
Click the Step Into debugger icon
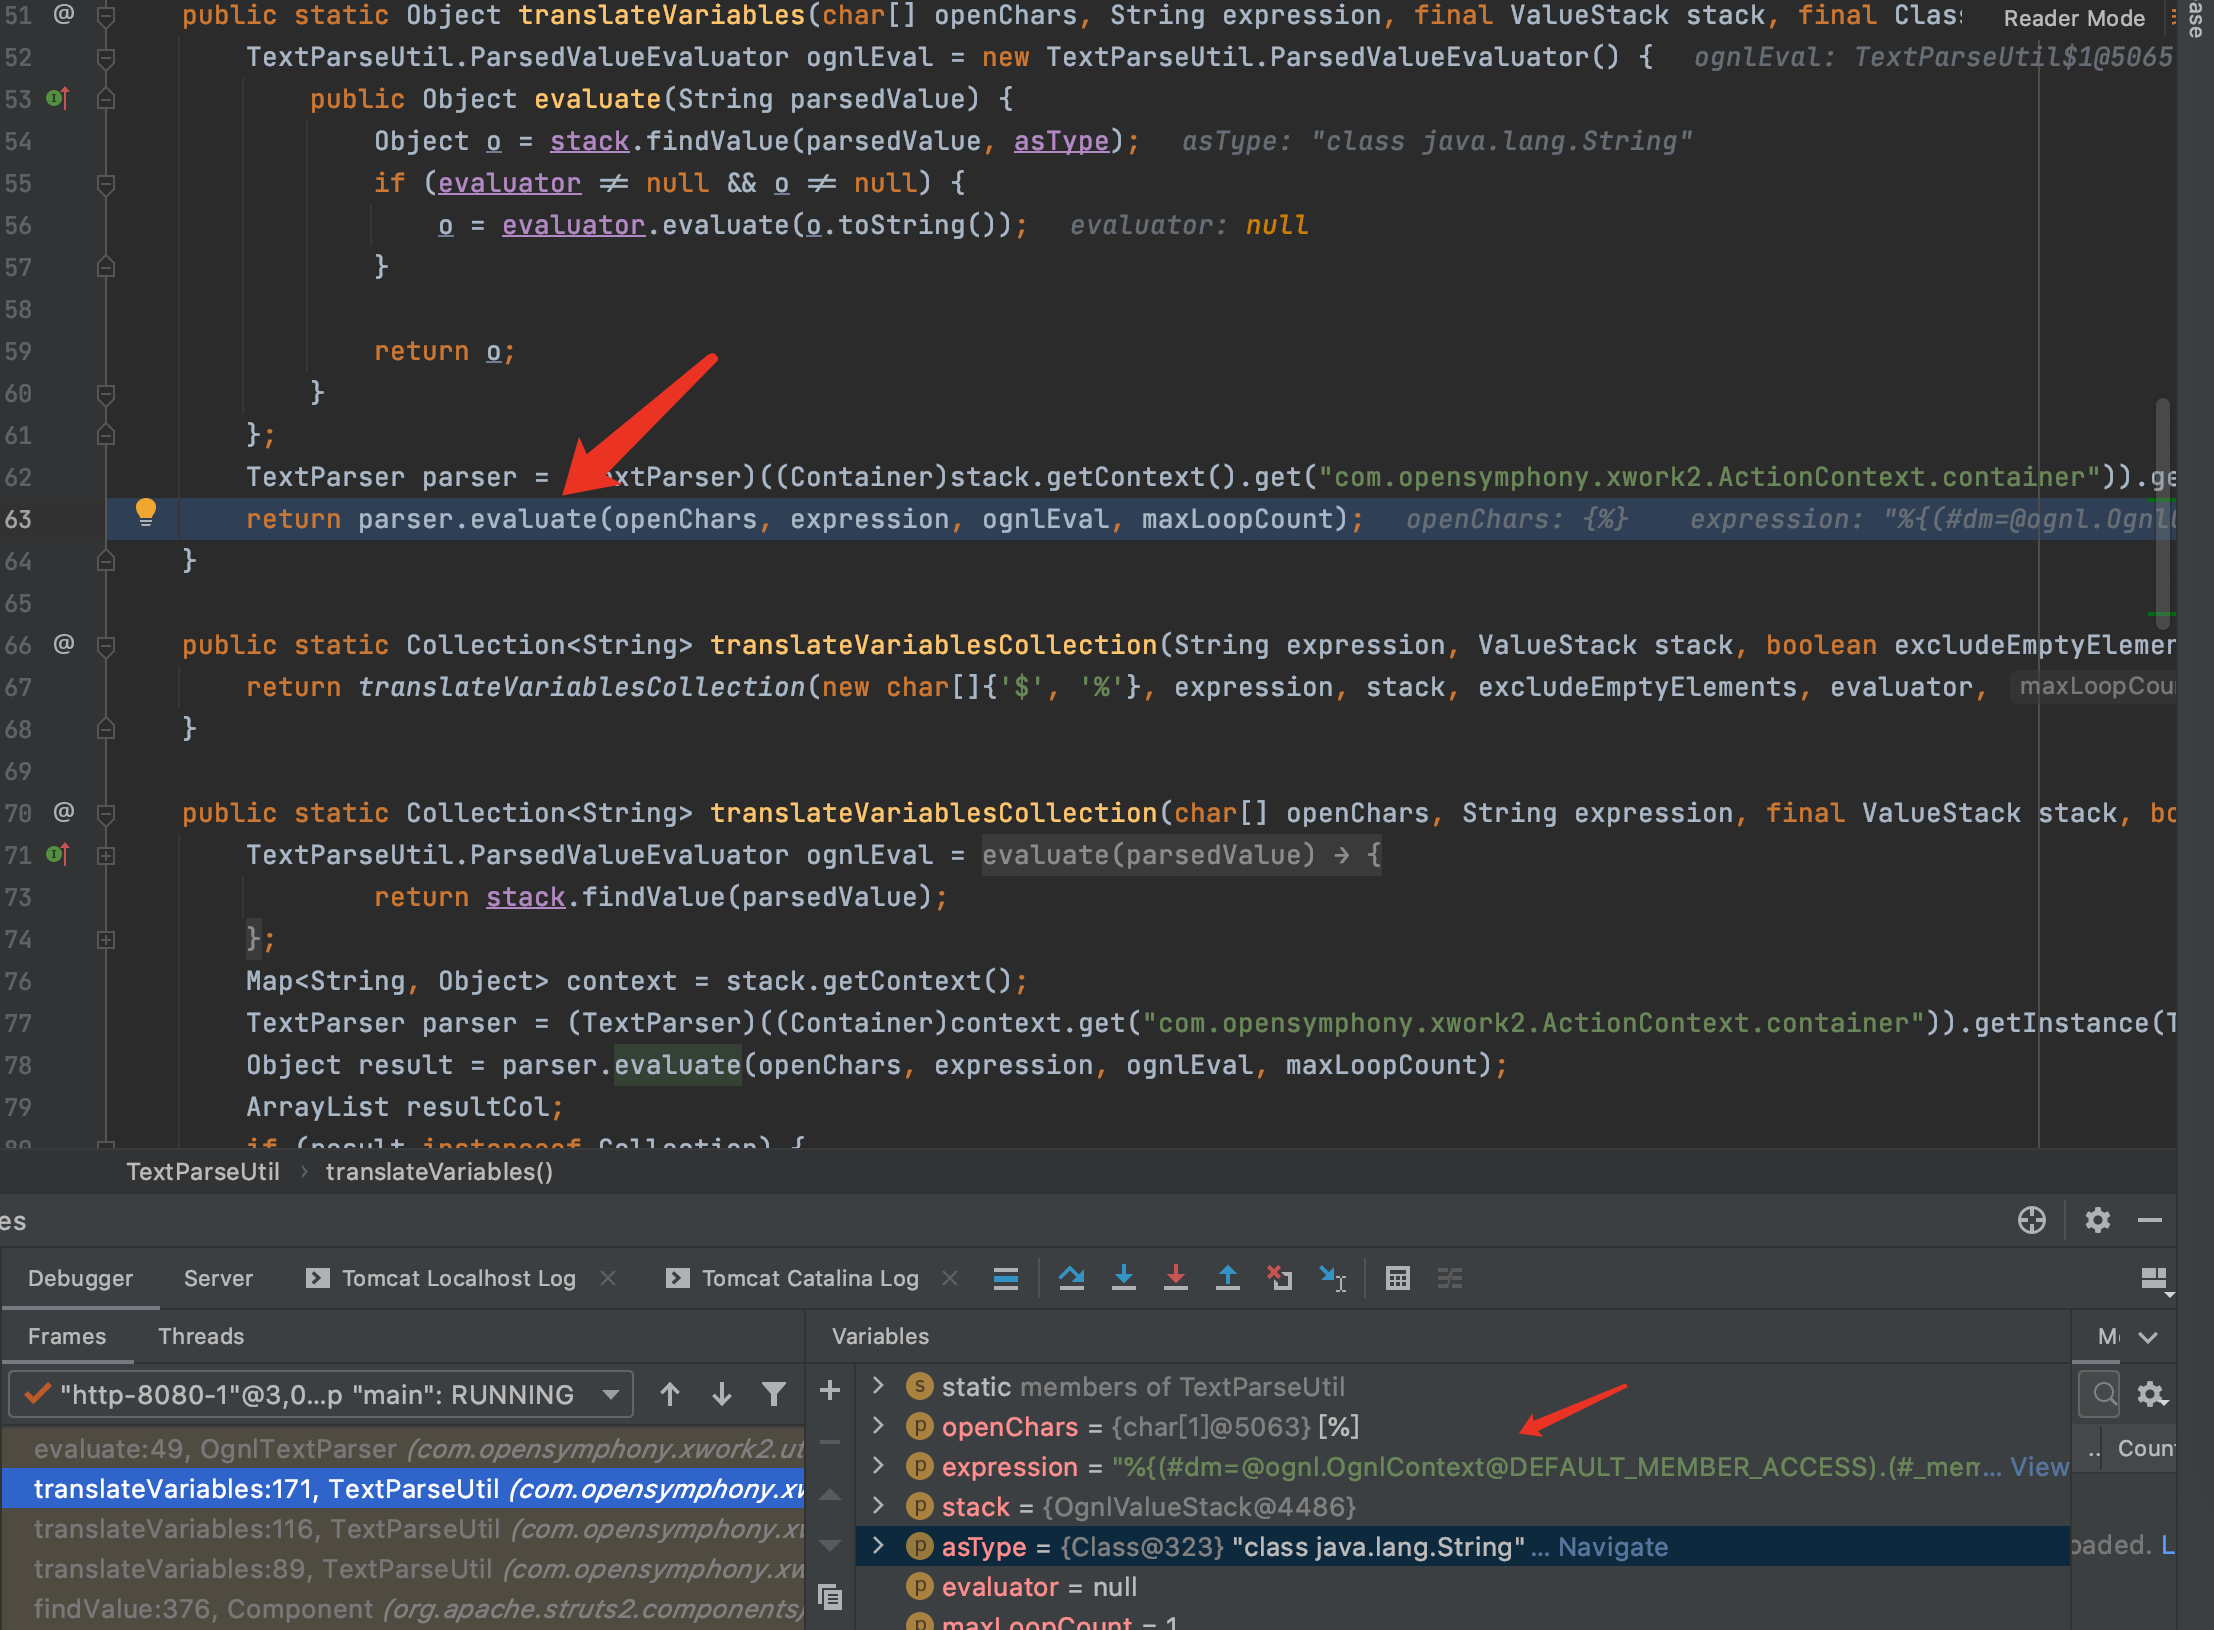click(x=1124, y=1278)
